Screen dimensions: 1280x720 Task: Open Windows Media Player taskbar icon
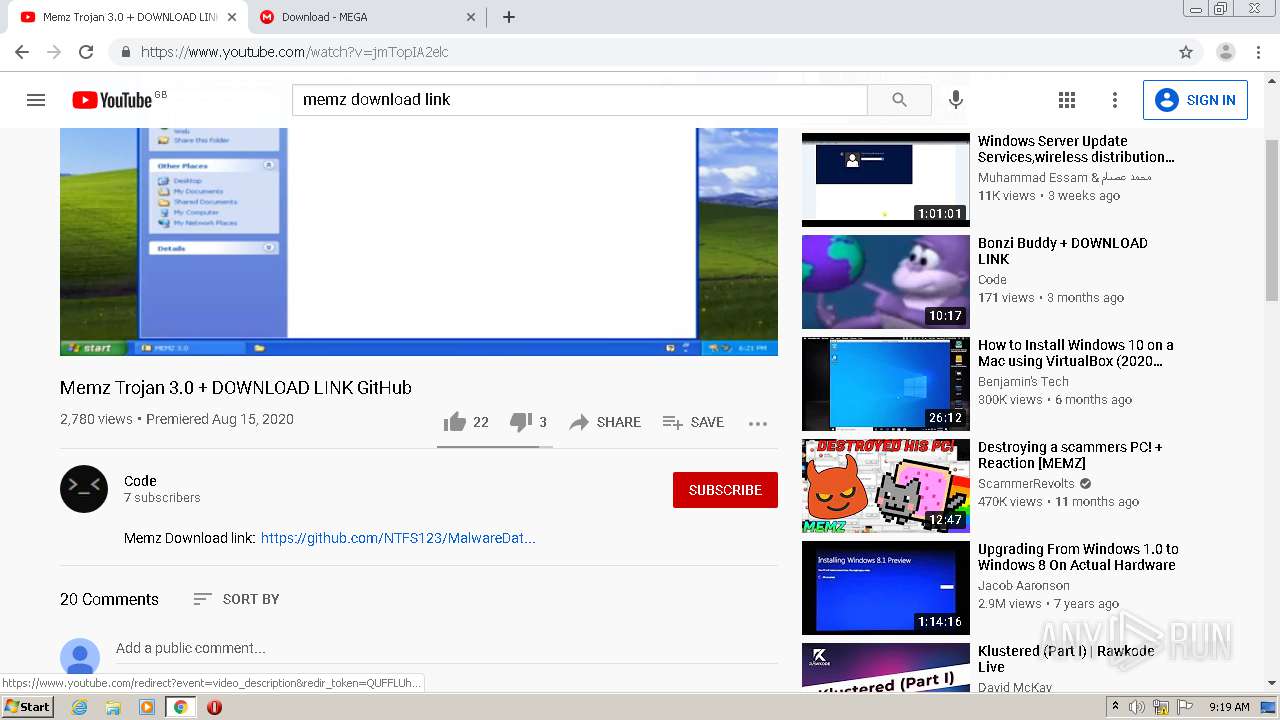147,707
